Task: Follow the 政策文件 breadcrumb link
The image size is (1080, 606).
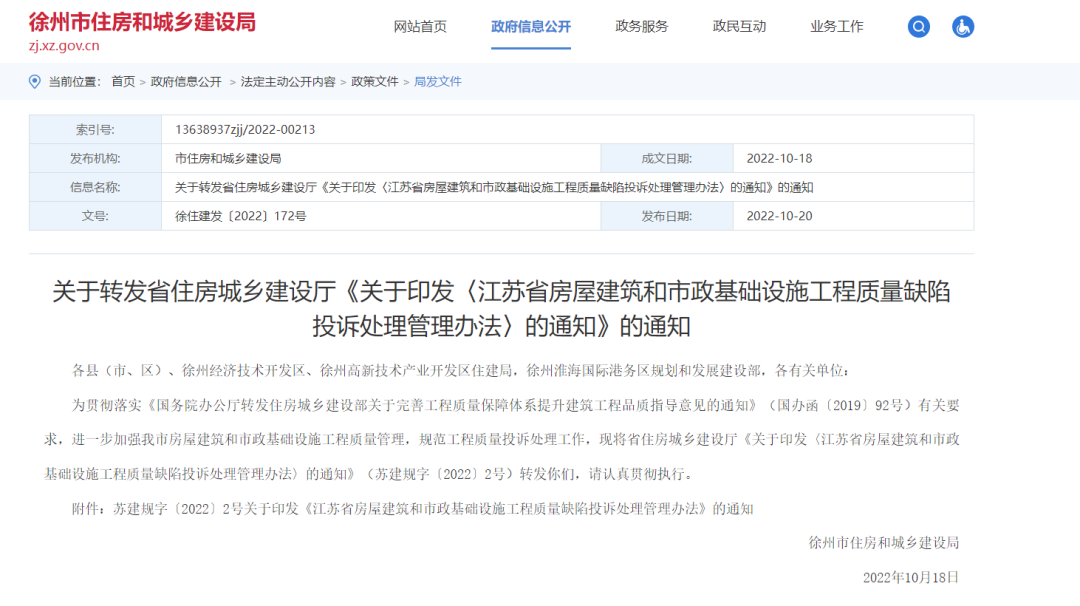Action: click(375, 81)
